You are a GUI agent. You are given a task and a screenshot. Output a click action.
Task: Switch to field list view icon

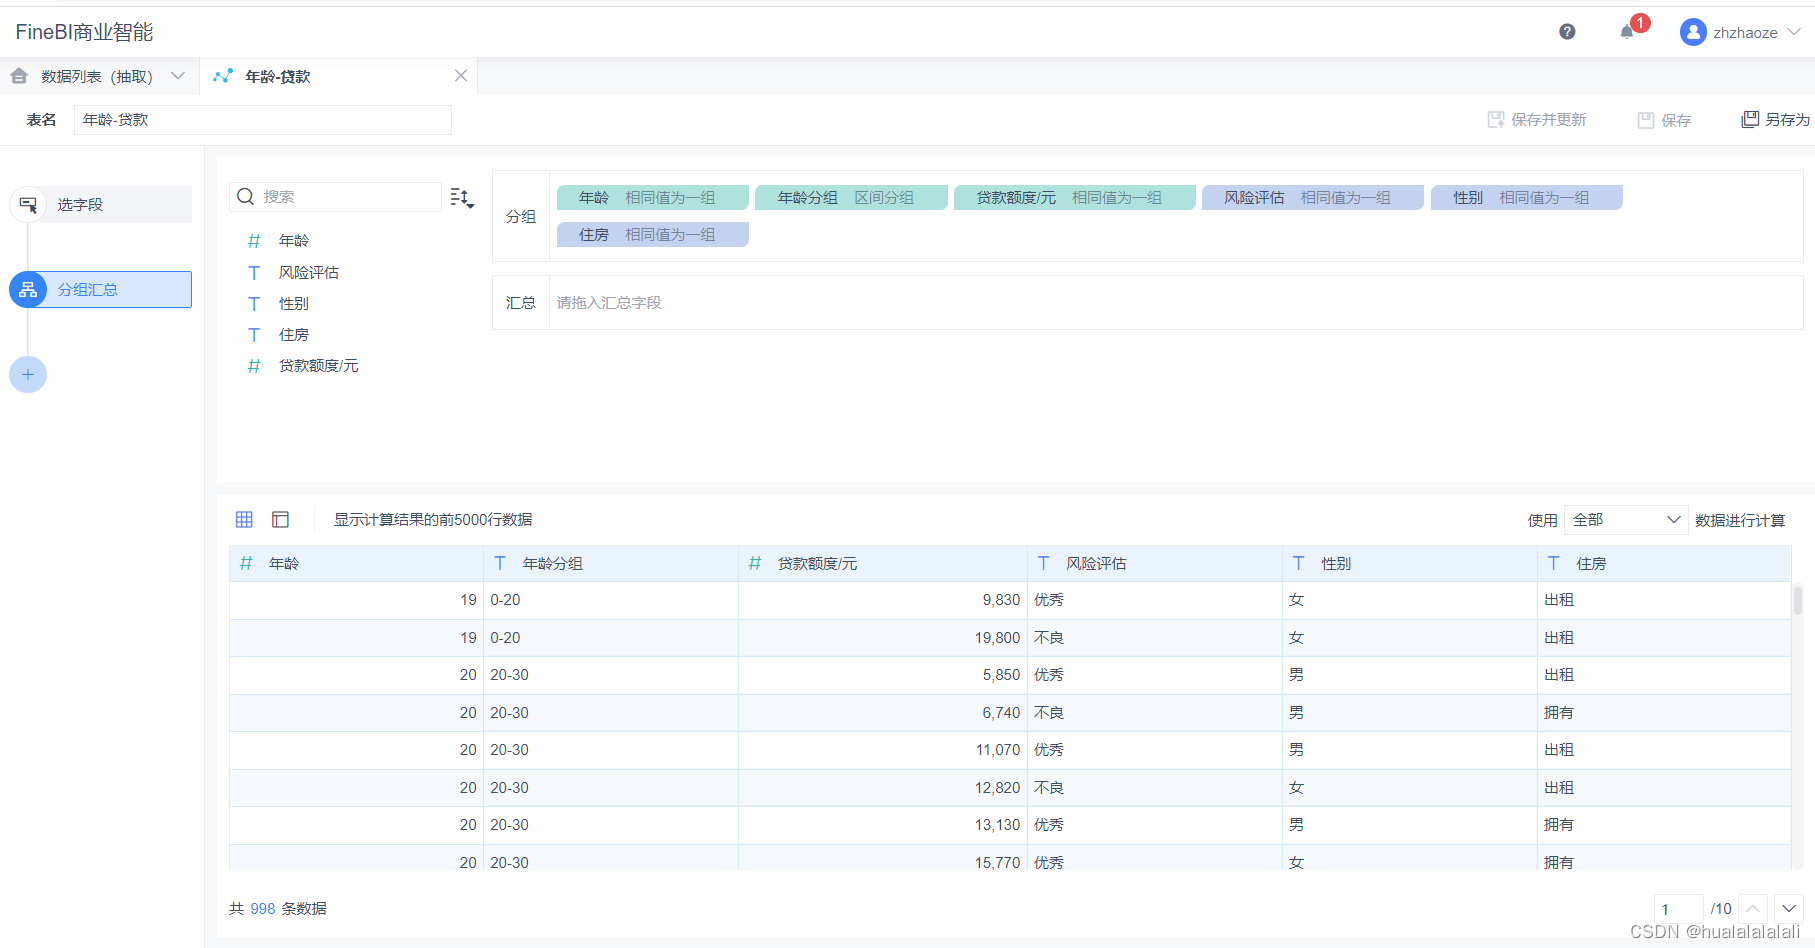(x=281, y=519)
